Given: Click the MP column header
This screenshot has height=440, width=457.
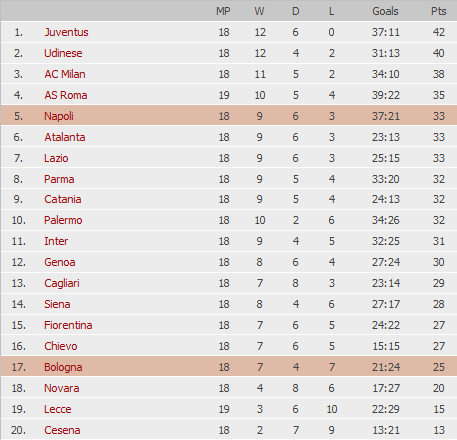Looking at the screenshot, I should (x=223, y=11).
